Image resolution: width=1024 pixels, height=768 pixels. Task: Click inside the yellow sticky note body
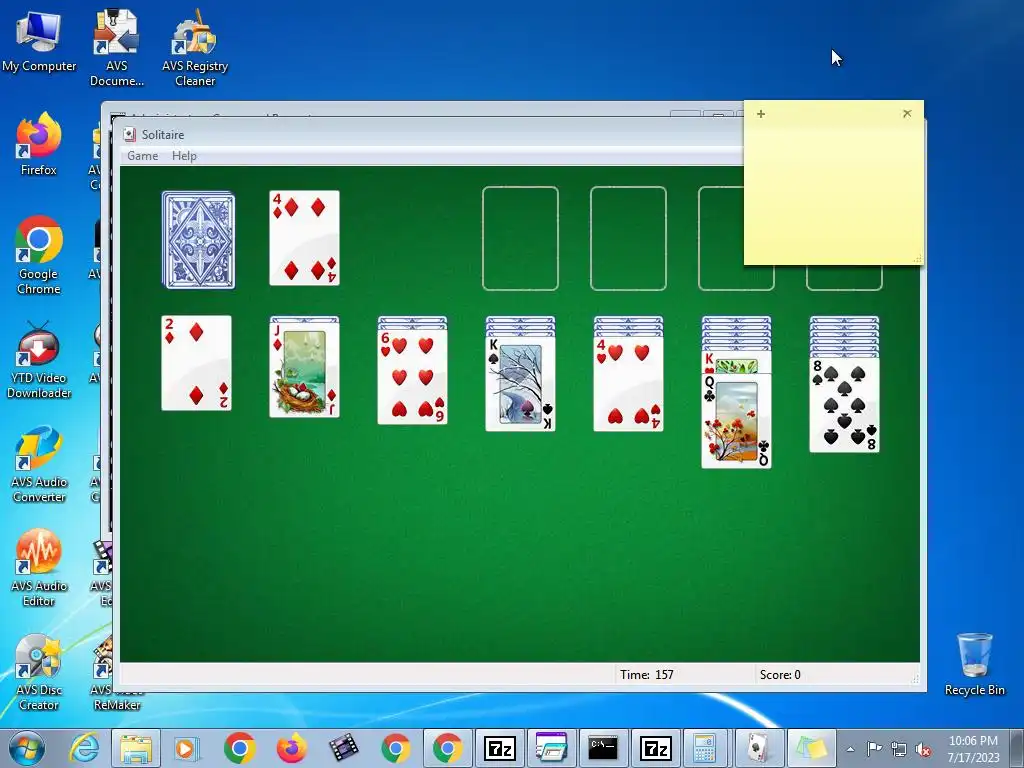[x=834, y=193]
